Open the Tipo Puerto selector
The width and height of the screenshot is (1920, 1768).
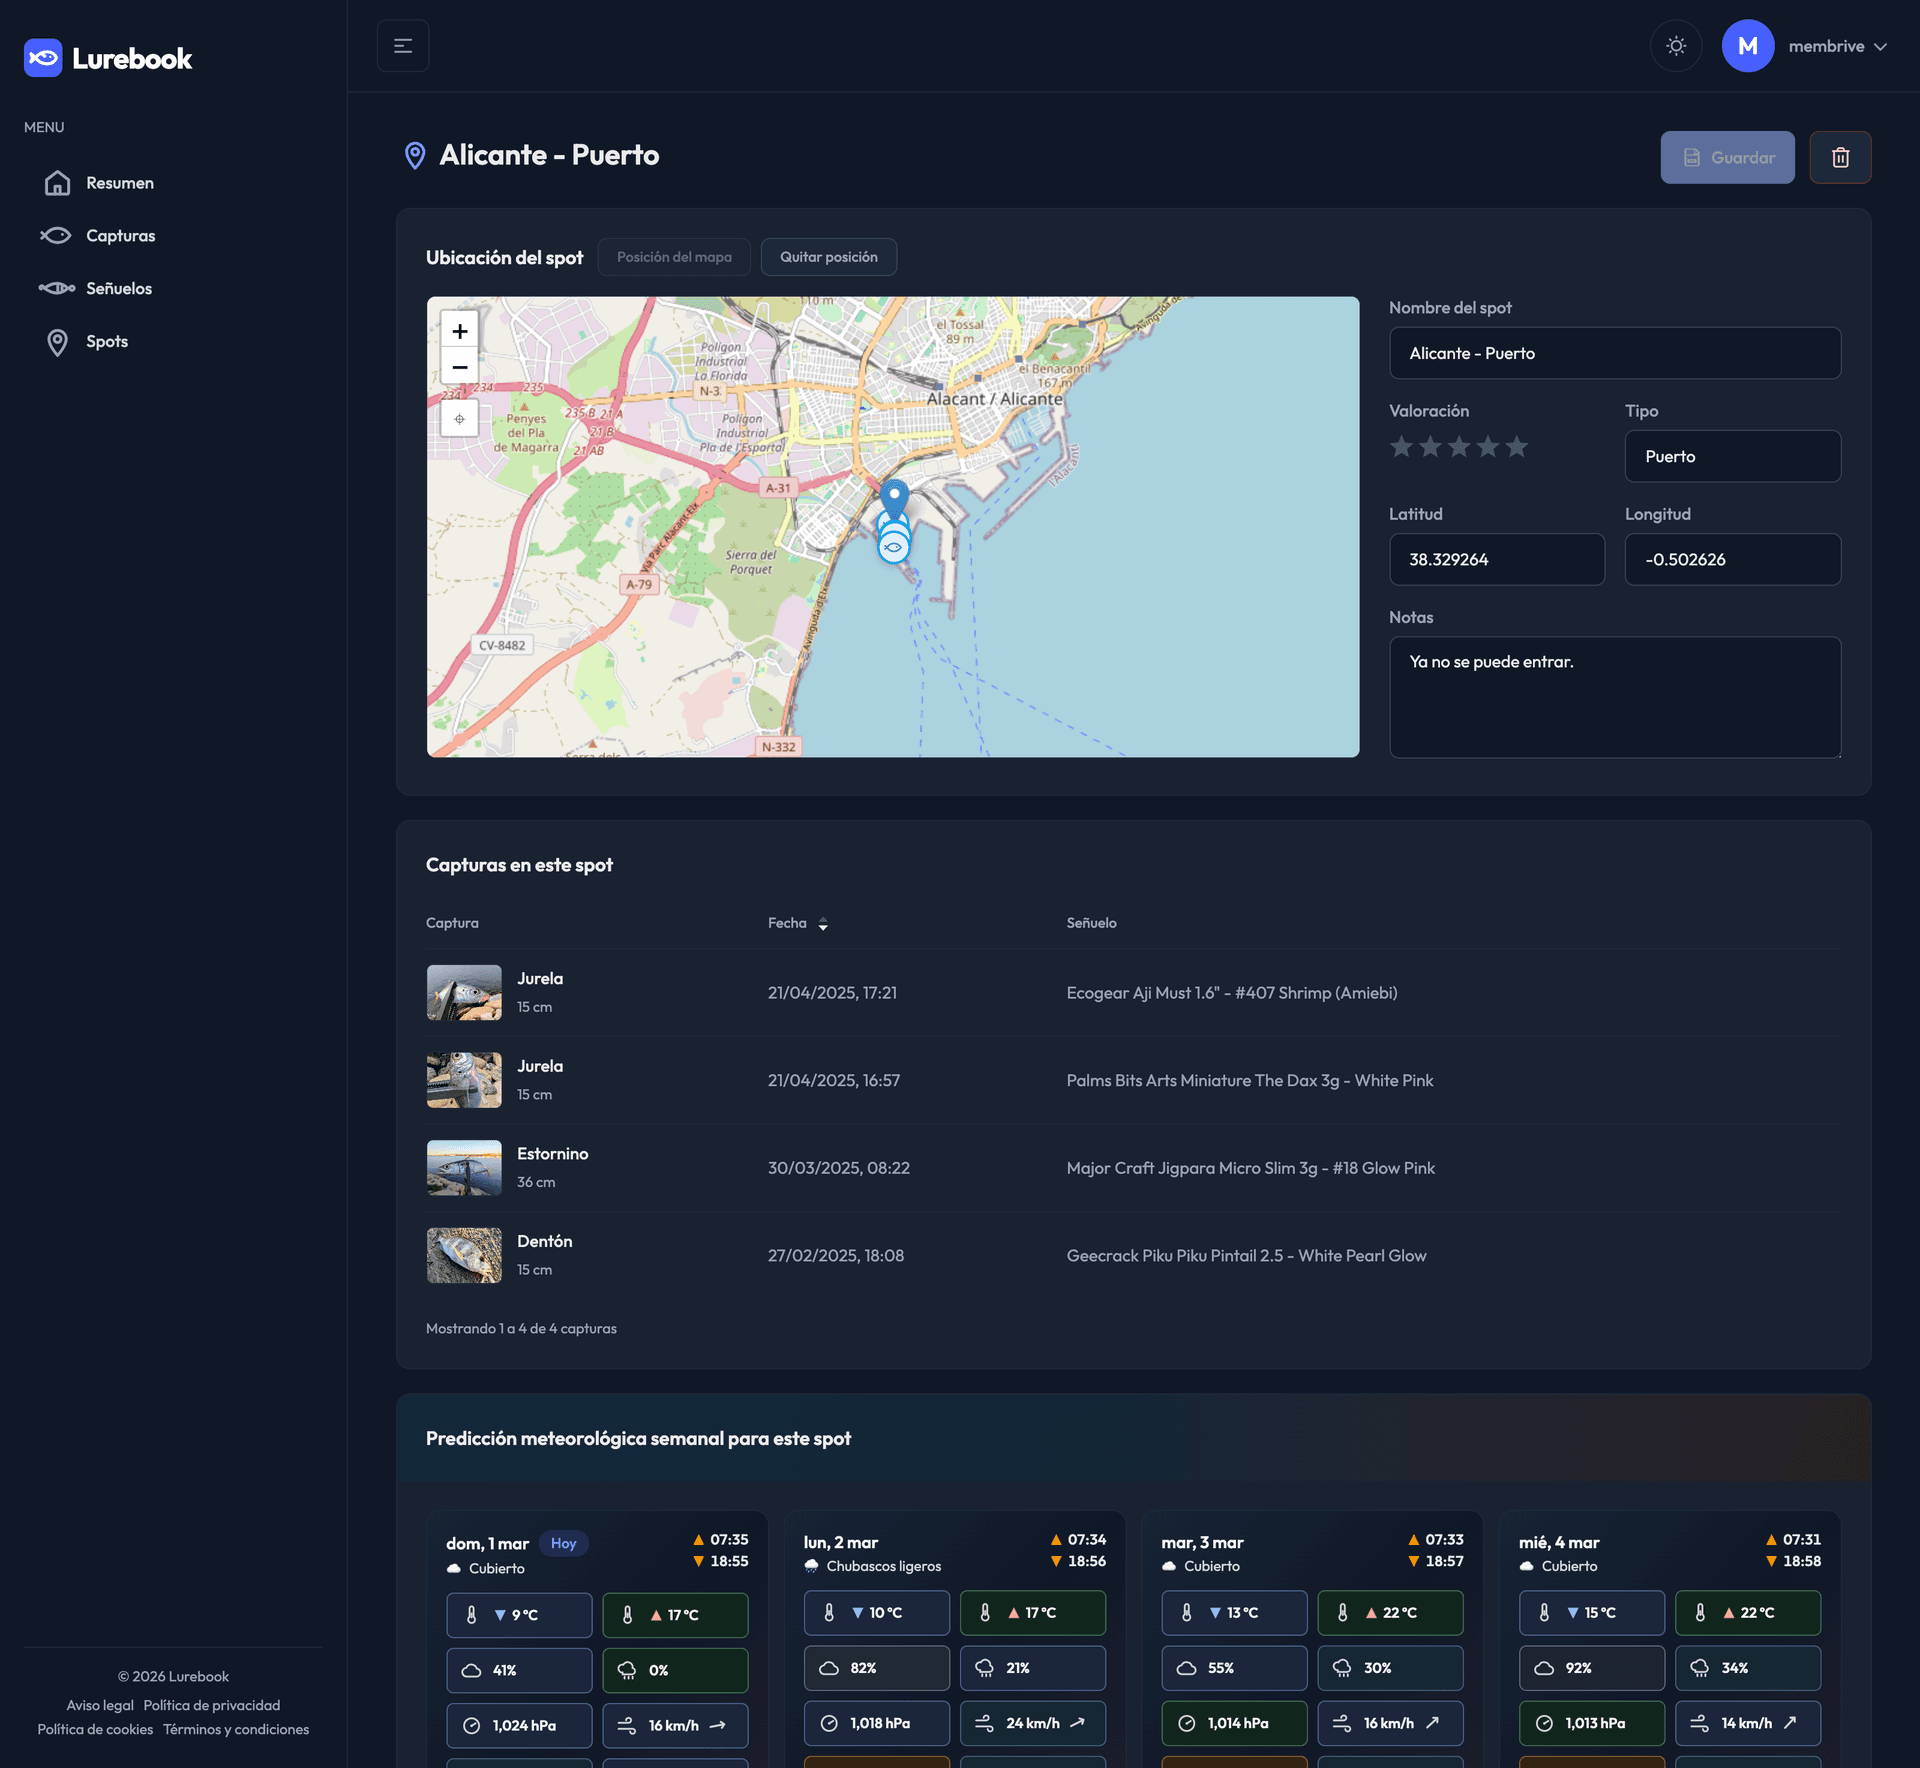1732,456
